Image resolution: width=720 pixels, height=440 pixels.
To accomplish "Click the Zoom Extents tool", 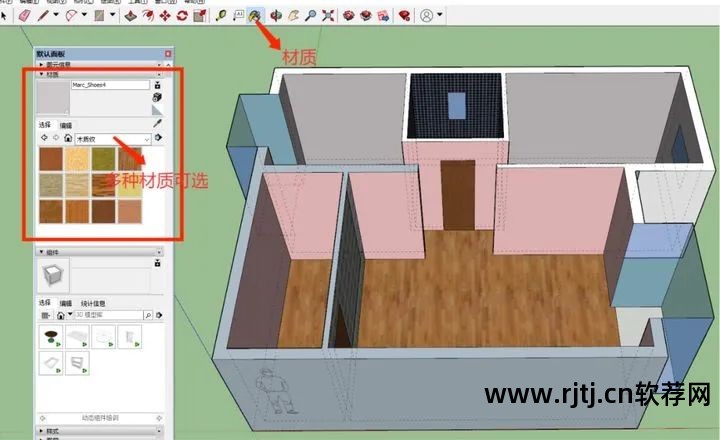I will click(327, 16).
